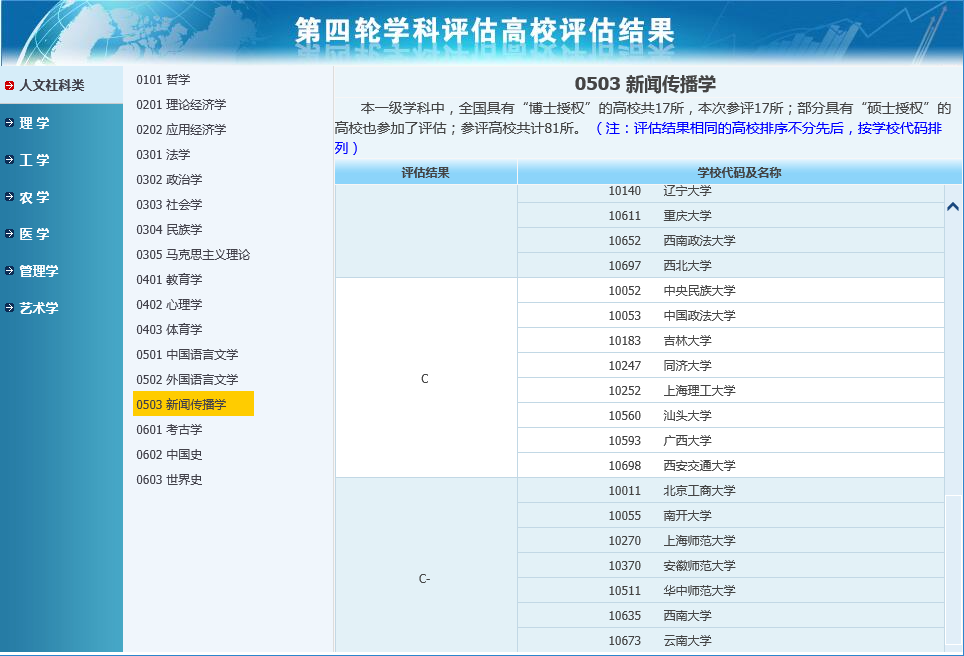This screenshot has height=656, width=964.
Task: Click the red arrow icon beside 人文社科类
Action: [9, 85]
